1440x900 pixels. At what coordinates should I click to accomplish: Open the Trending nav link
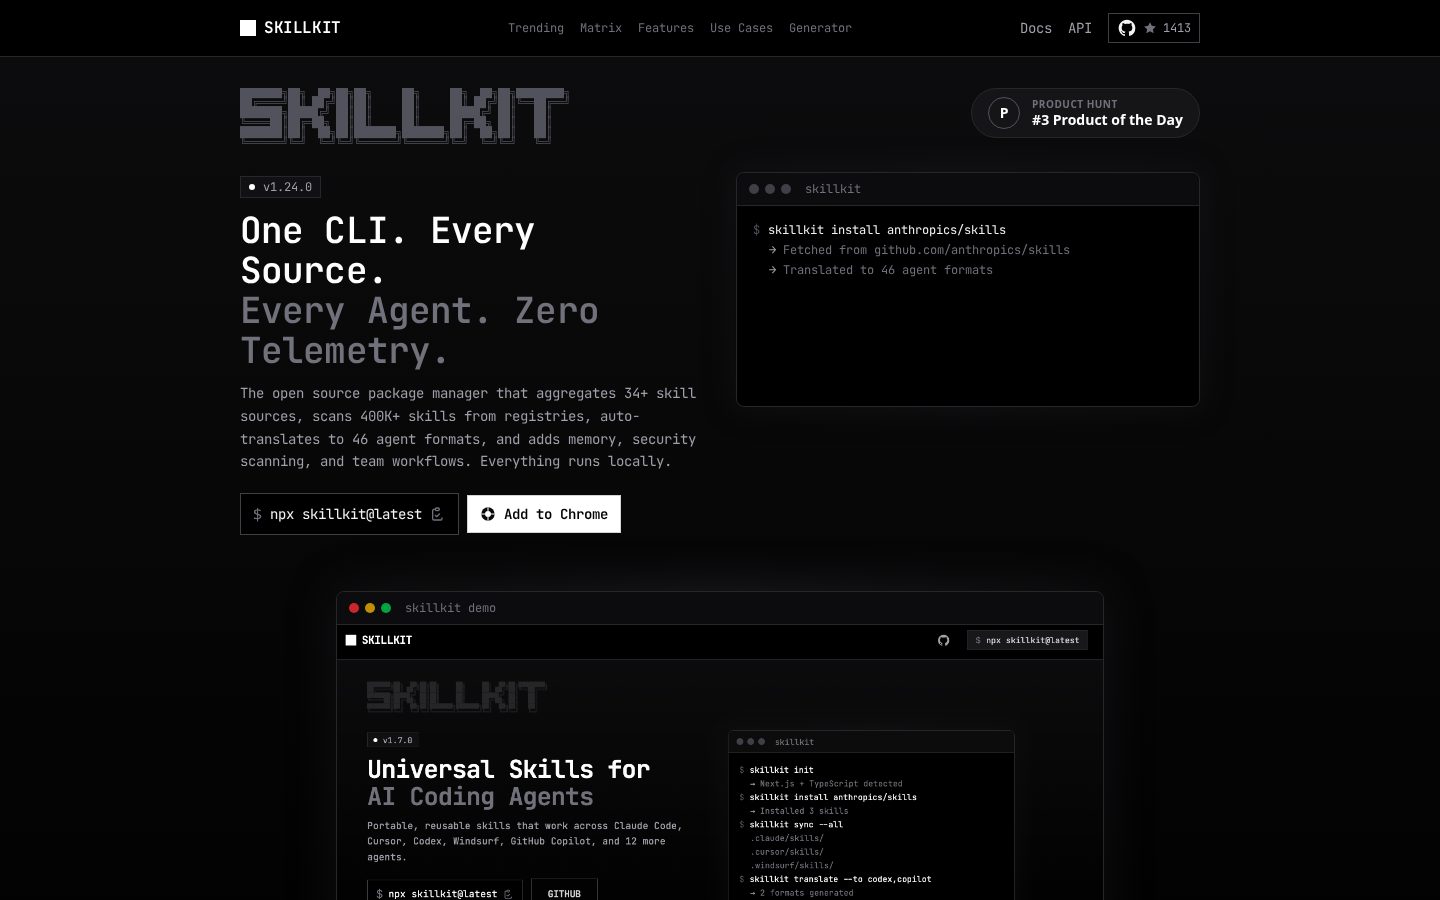click(536, 28)
